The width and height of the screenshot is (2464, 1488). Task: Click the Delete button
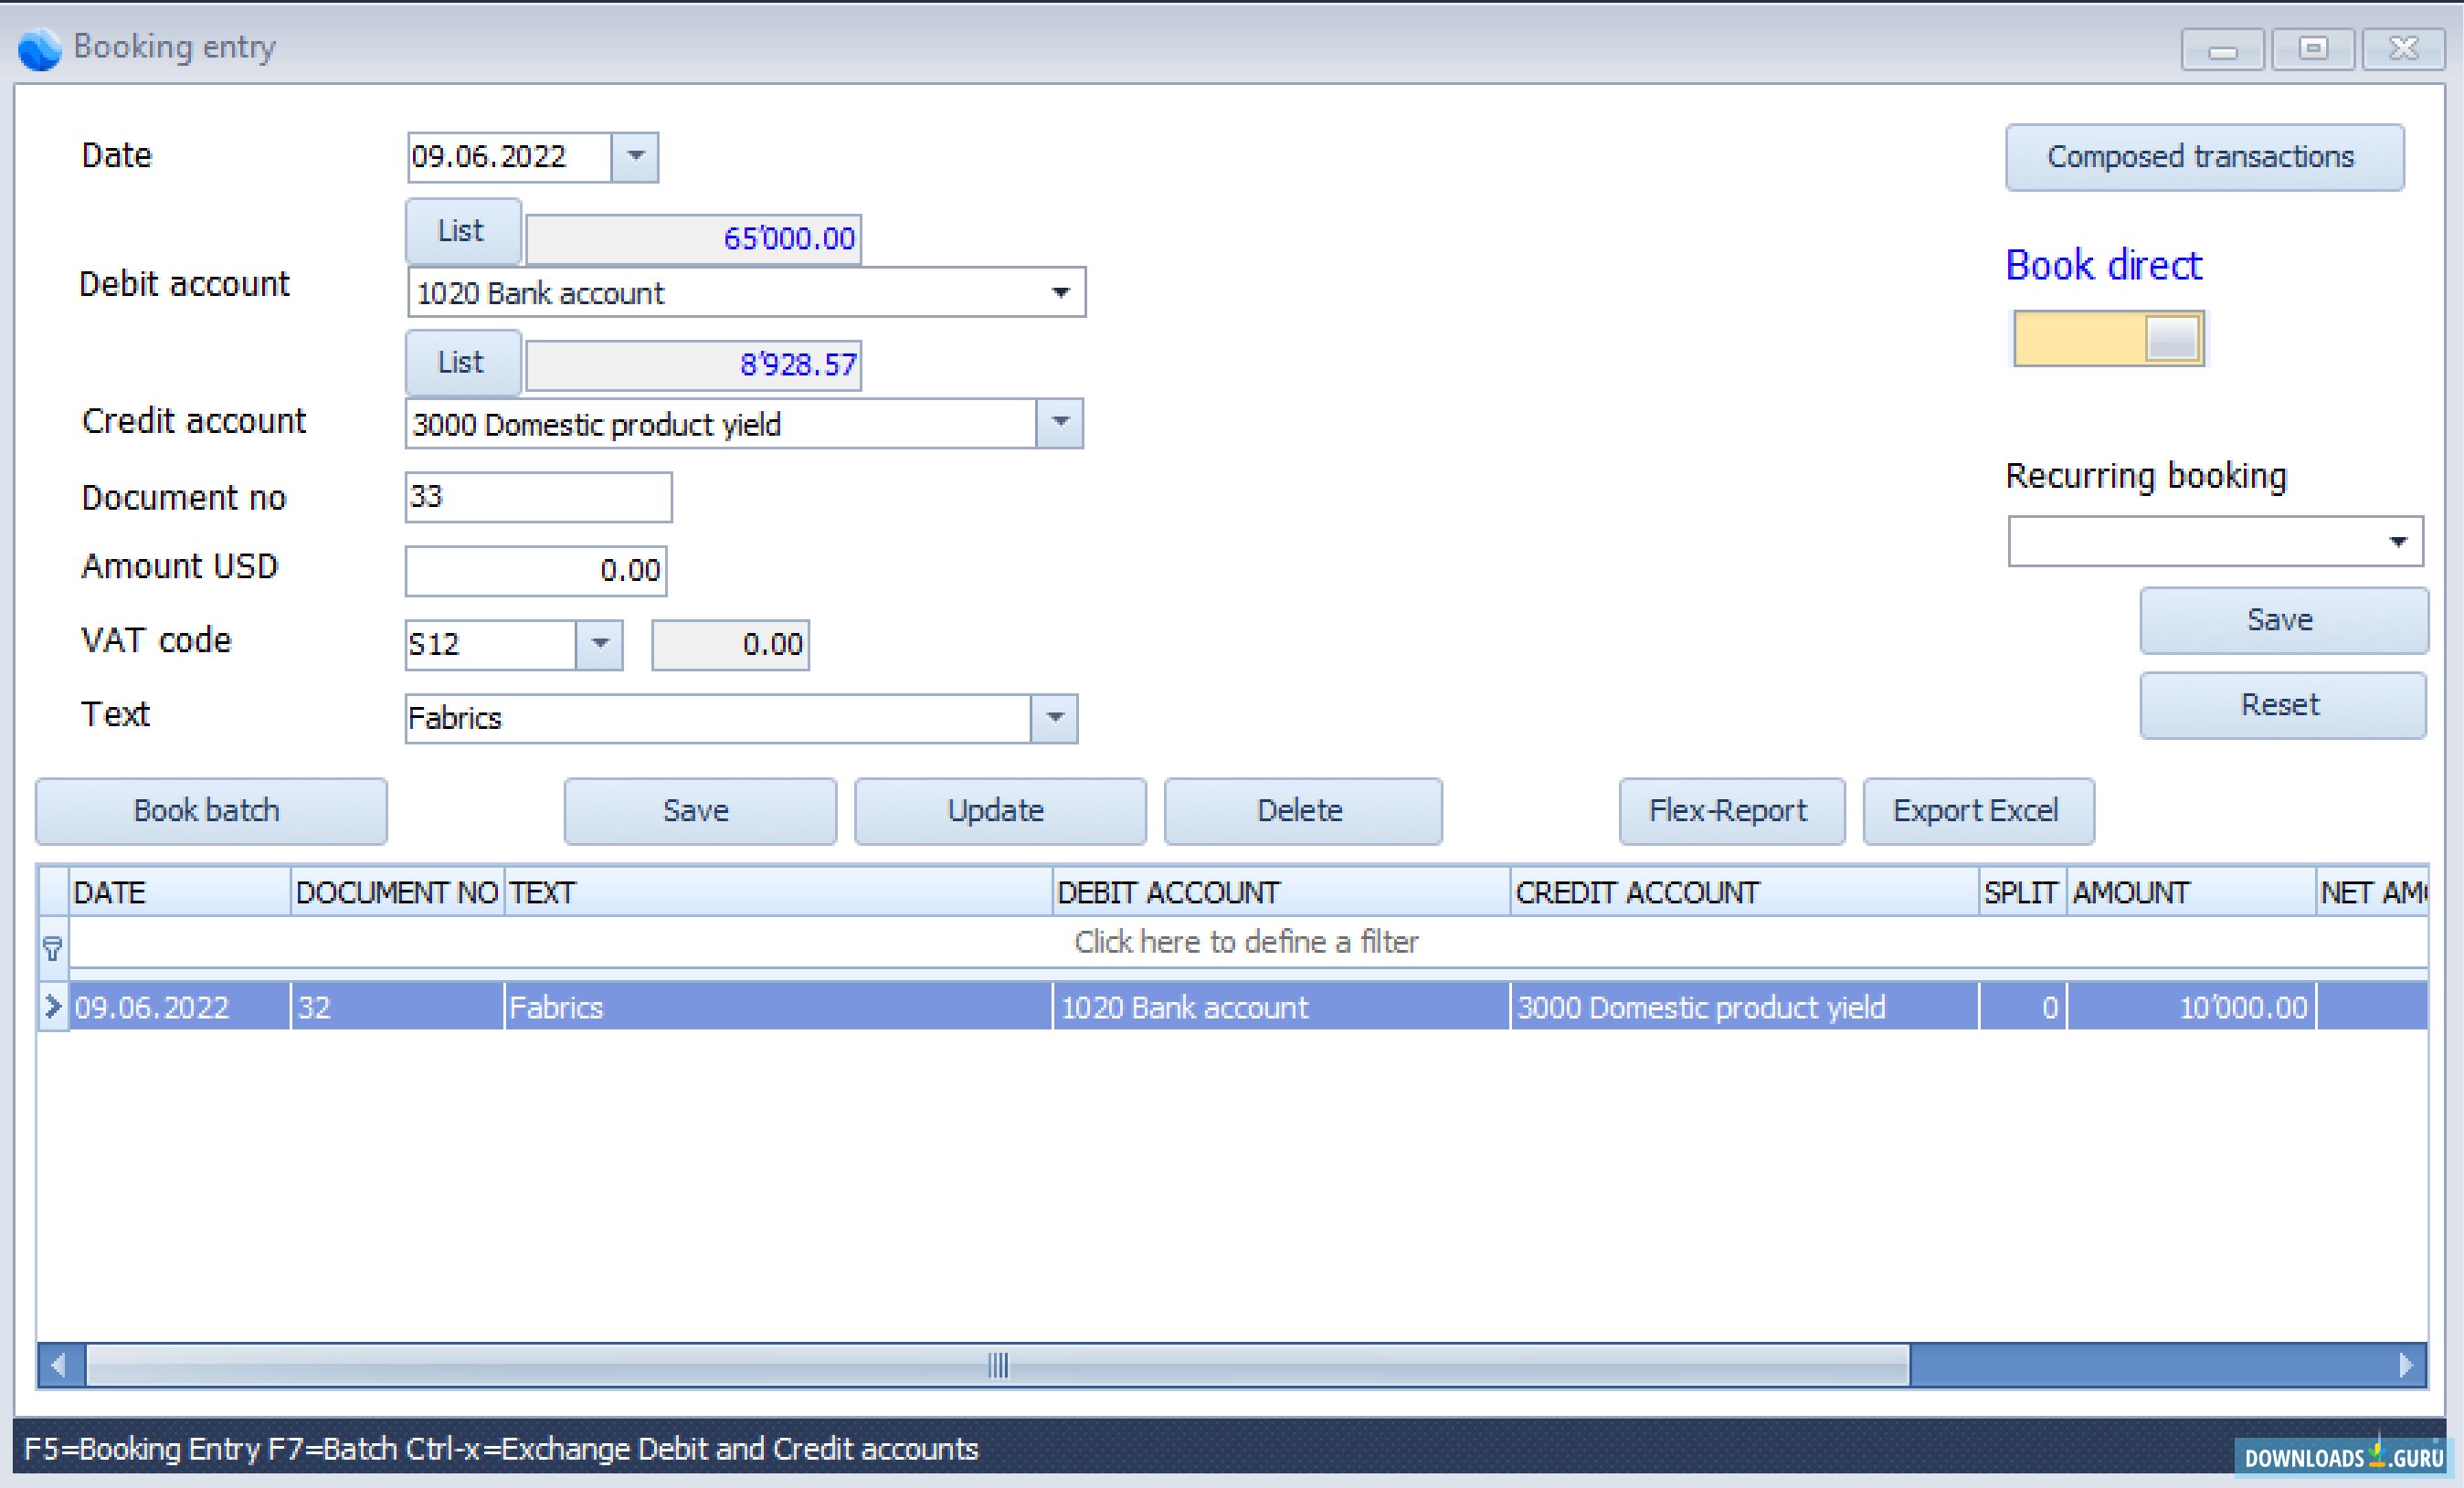[x=1301, y=810]
